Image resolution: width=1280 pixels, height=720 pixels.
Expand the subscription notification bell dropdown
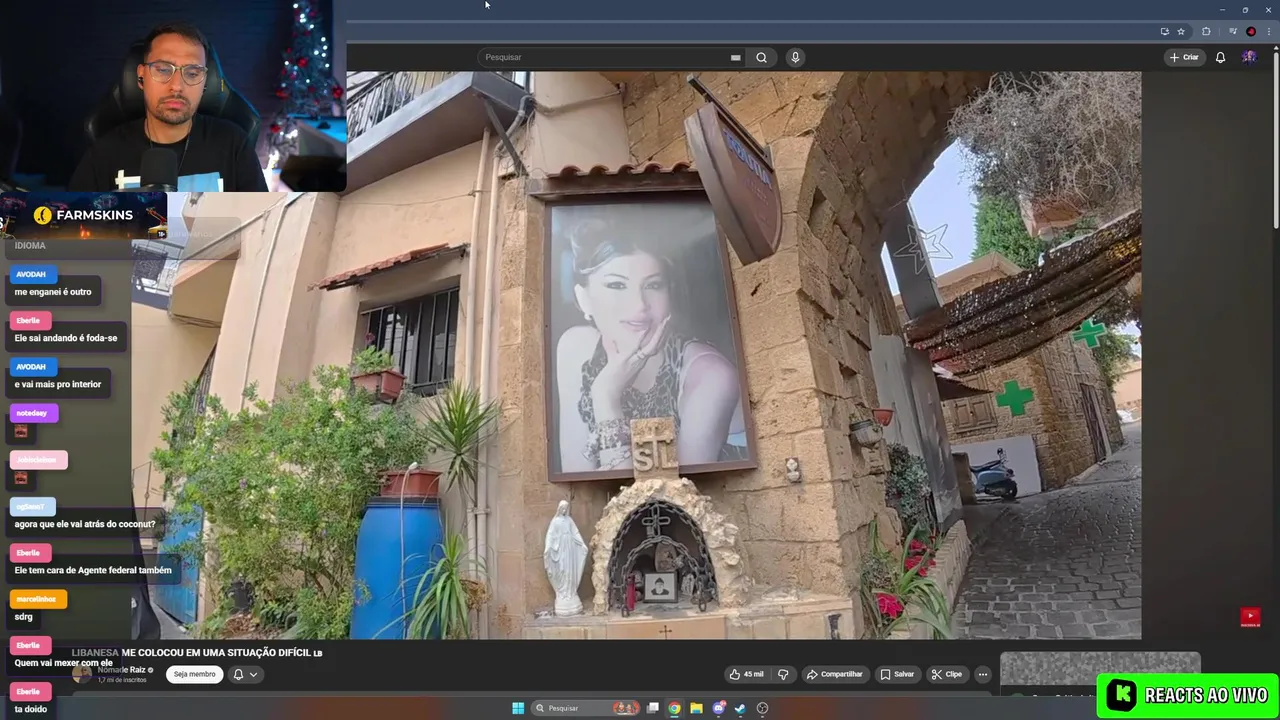[x=246, y=674]
